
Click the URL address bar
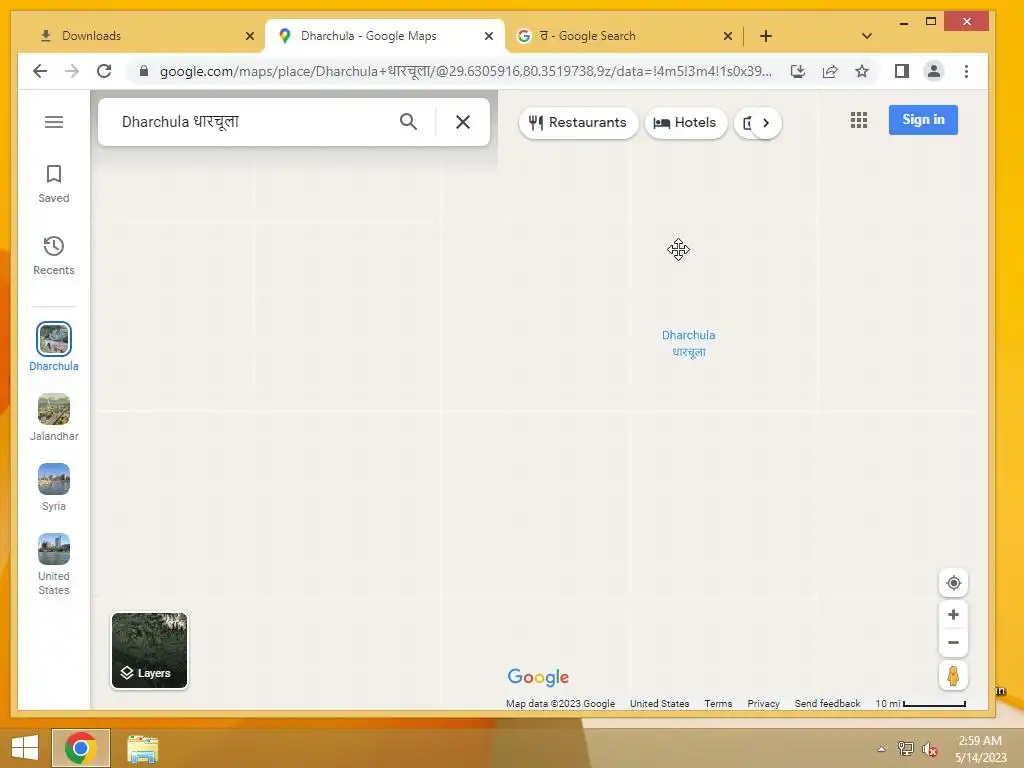[465, 71]
